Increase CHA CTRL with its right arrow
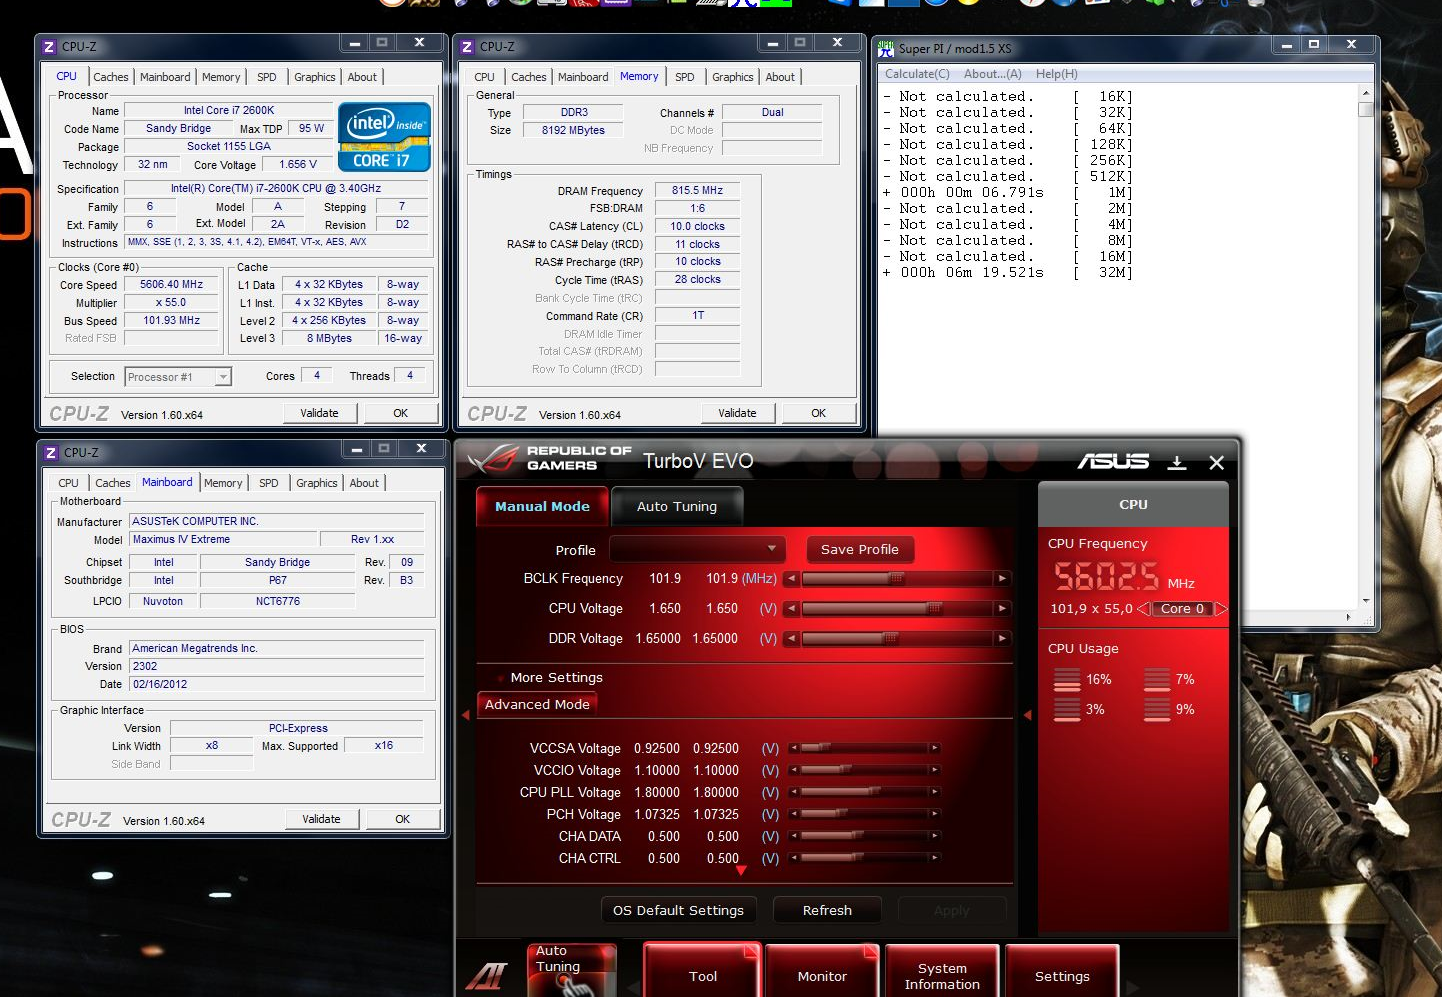Image resolution: width=1442 pixels, height=997 pixels. (935, 858)
